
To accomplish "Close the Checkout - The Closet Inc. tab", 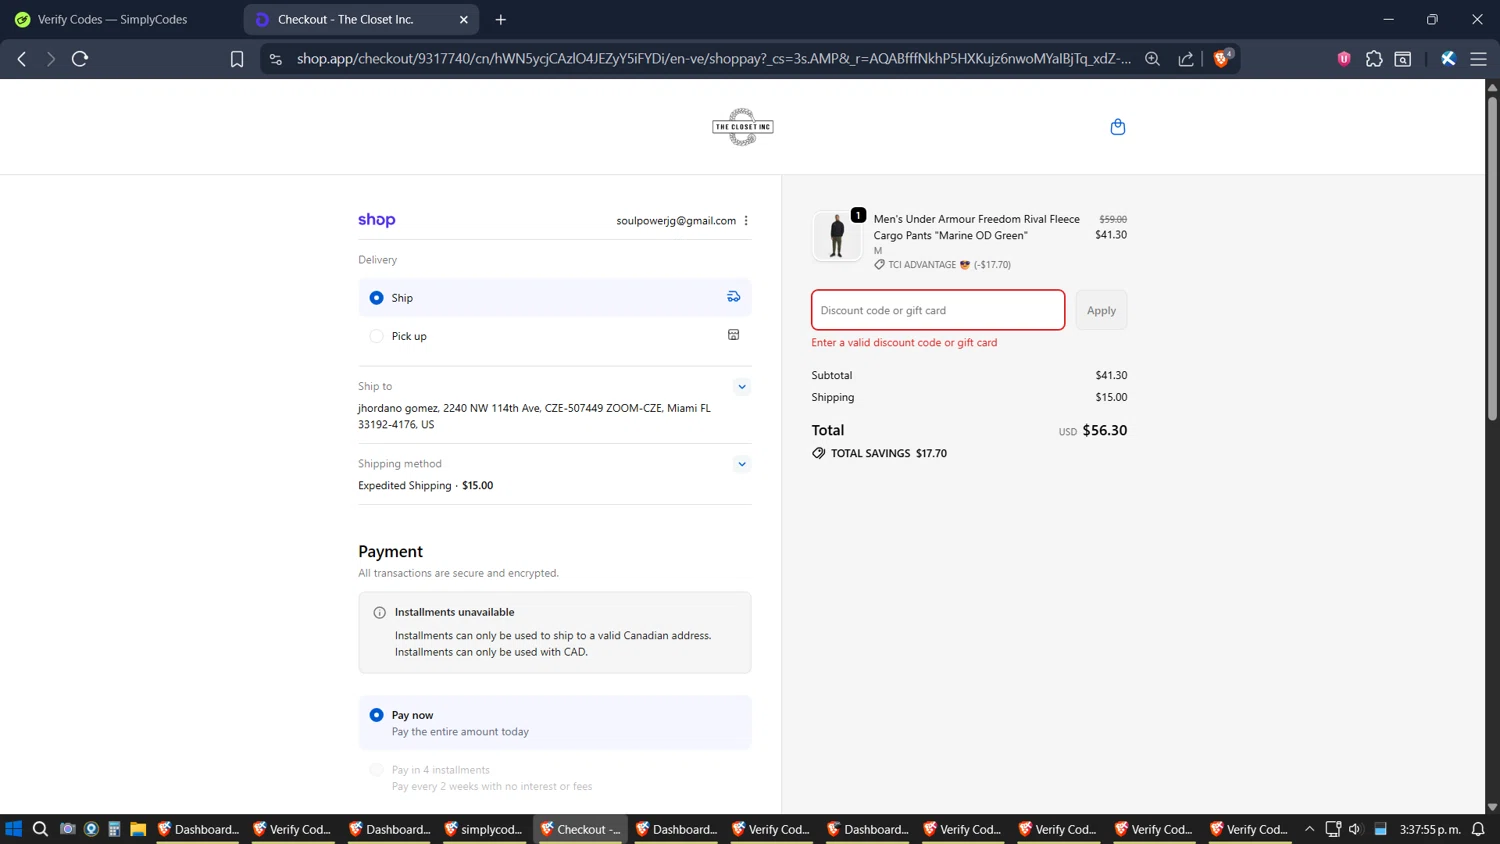I will 464,19.
